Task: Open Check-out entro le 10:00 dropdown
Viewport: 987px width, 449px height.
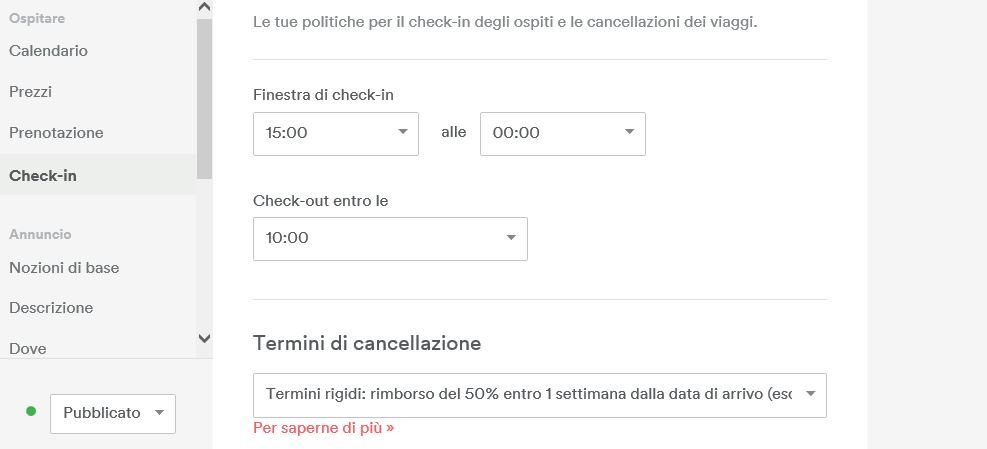Action: [390, 238]
